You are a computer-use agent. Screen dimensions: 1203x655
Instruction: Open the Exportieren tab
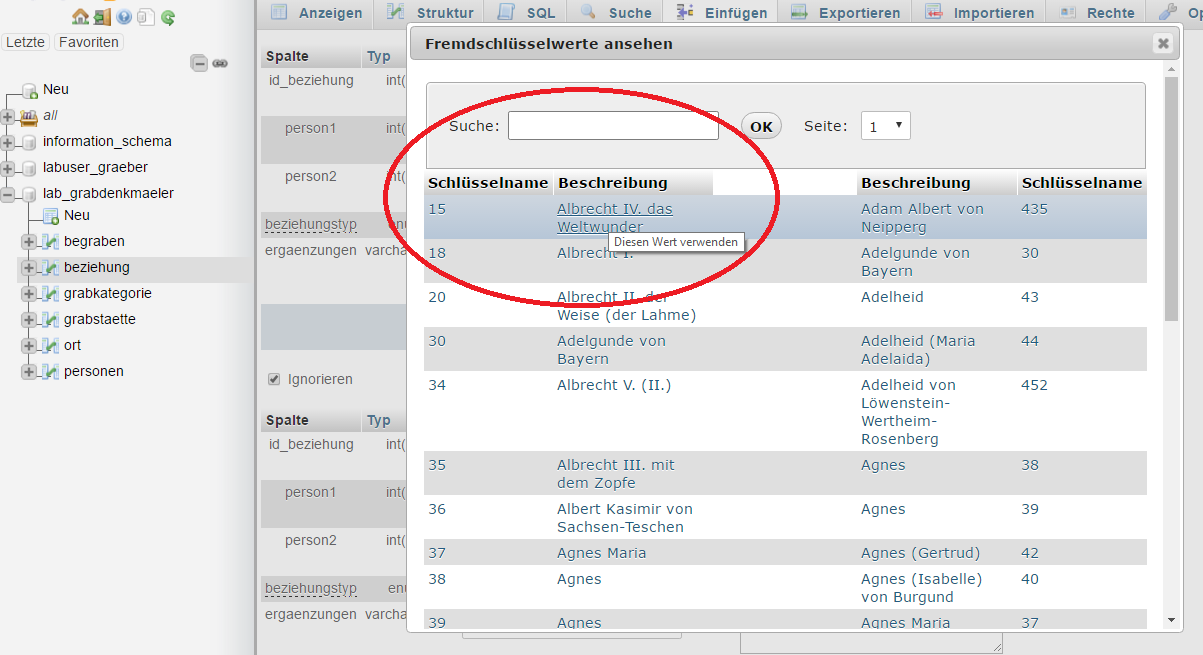point(845,13)
